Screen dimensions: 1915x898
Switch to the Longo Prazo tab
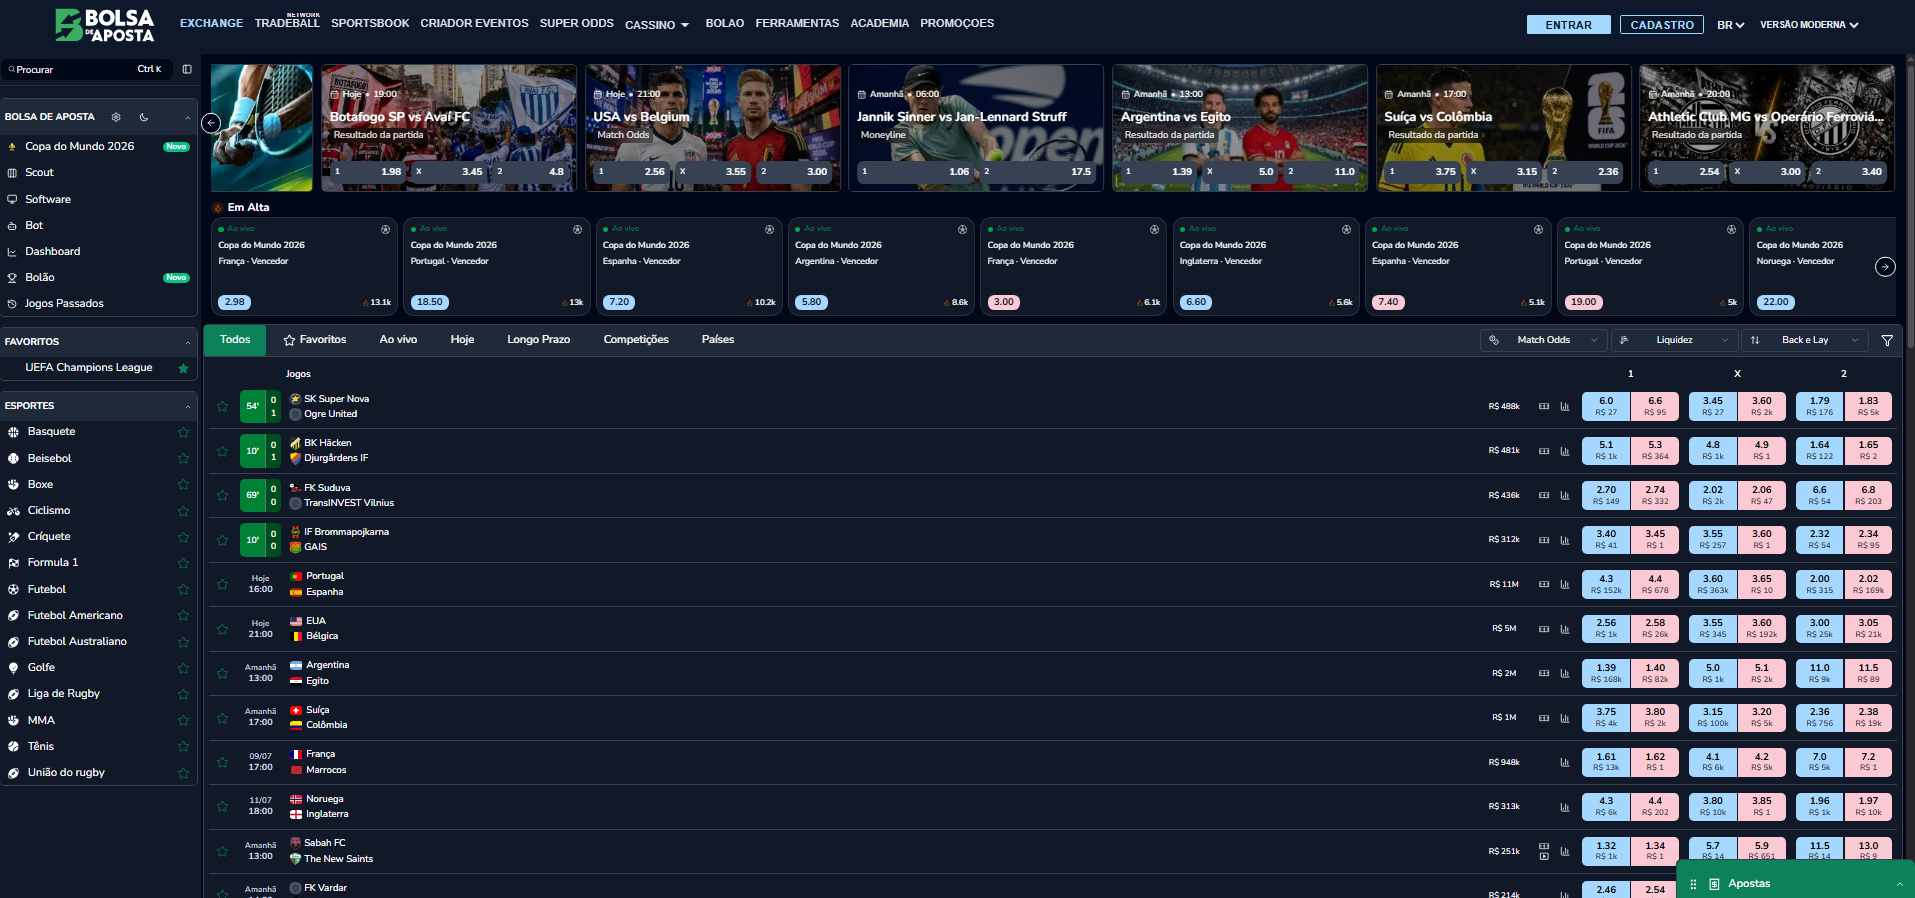538,340
